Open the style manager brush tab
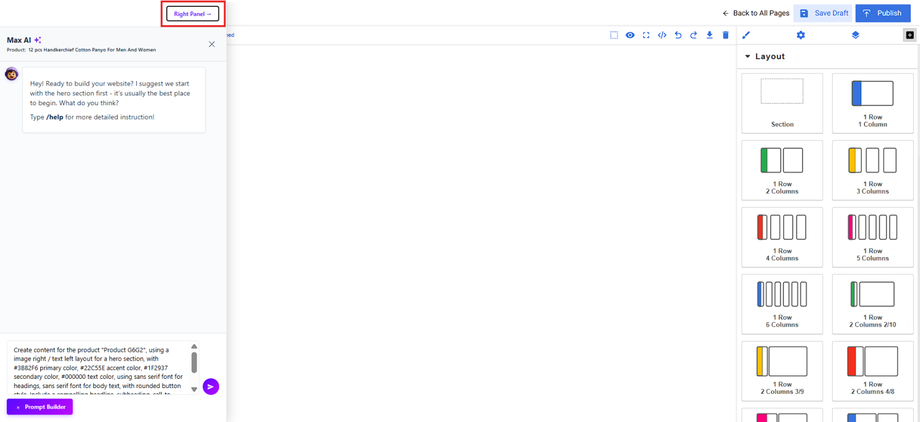The image size is (920, 422). click(746, 35)
